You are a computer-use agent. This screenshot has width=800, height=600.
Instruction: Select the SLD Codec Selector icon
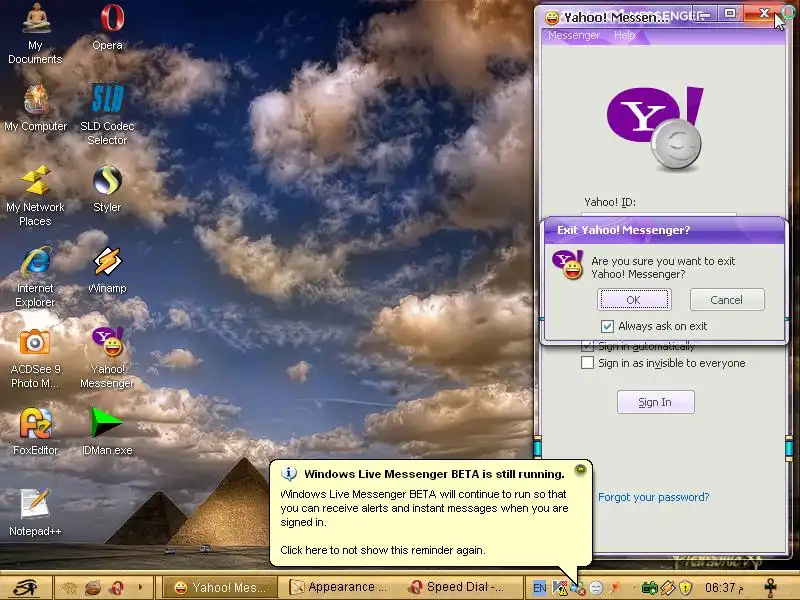(107, 114)
